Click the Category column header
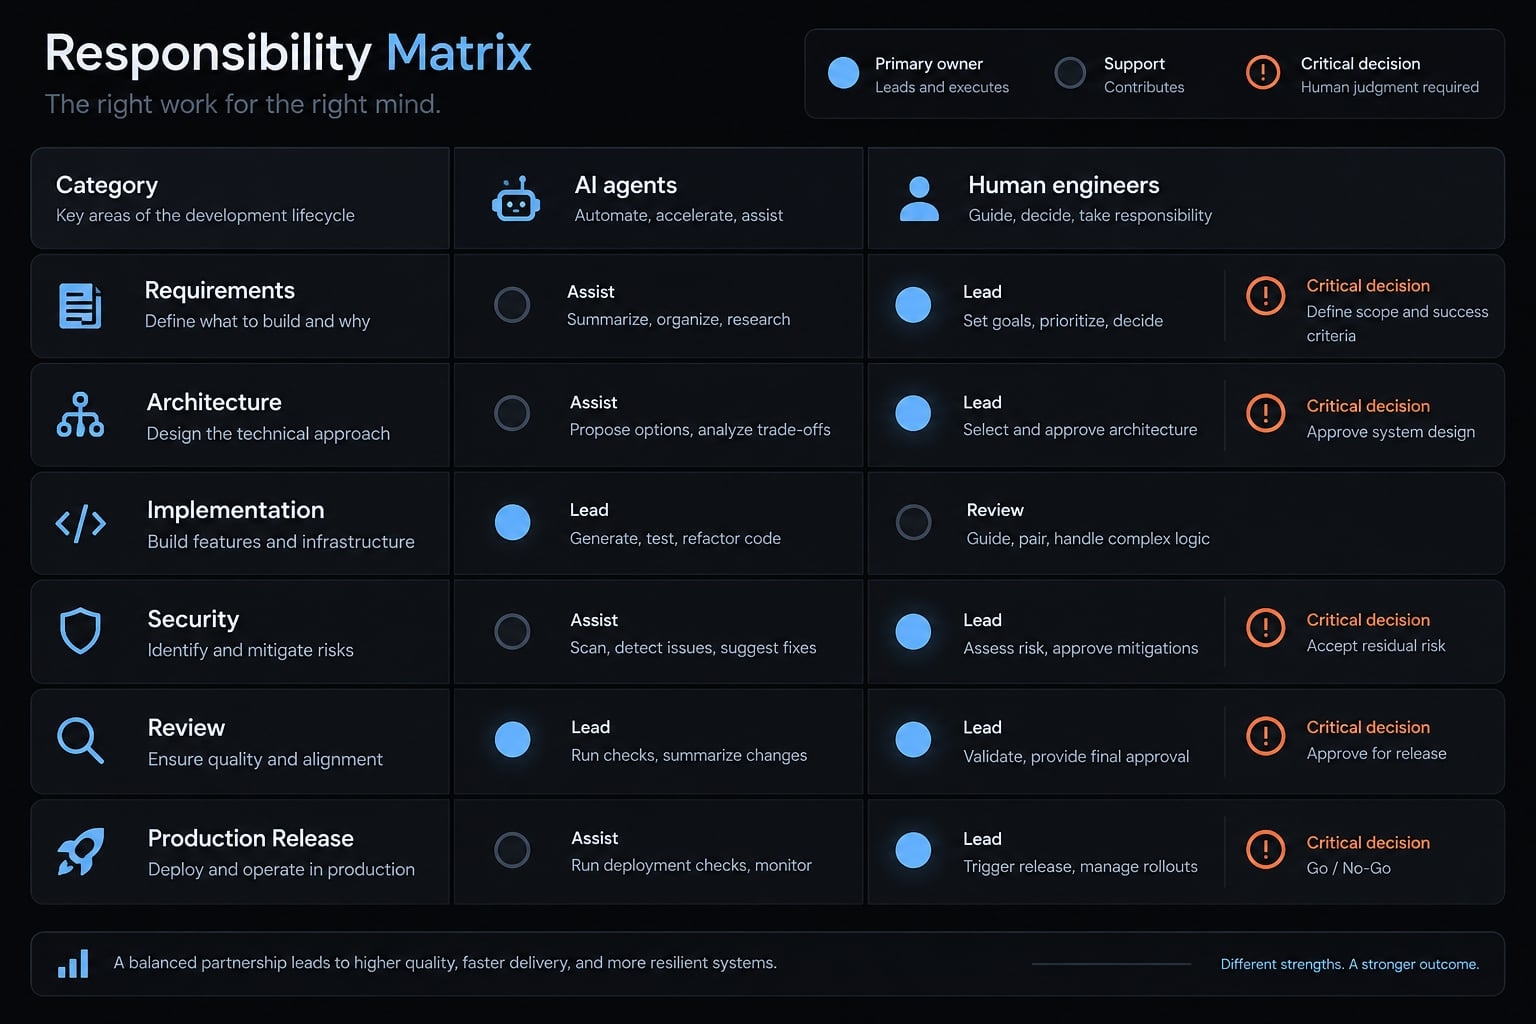The image size is (1536, 1024). pos(107,185)
